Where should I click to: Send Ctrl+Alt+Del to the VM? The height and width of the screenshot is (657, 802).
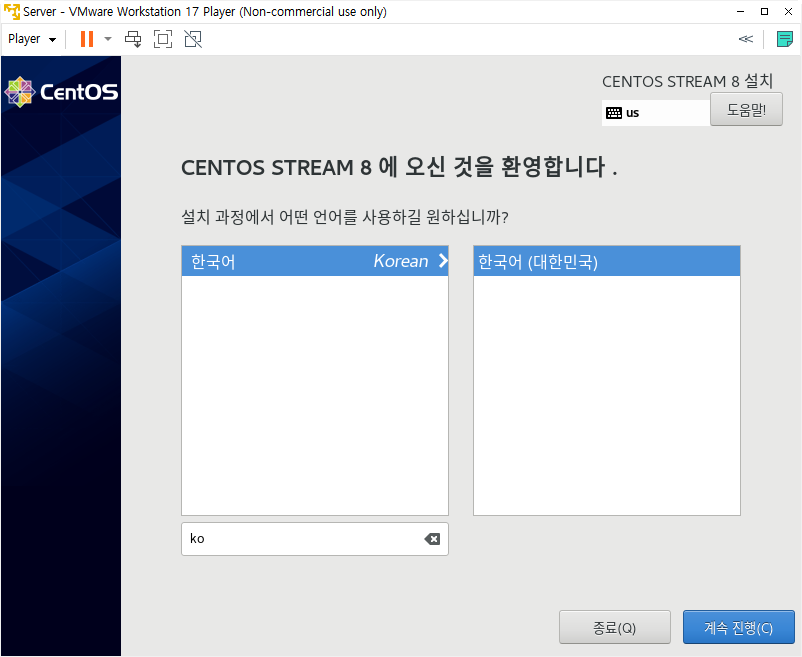(x=133, y=39)
